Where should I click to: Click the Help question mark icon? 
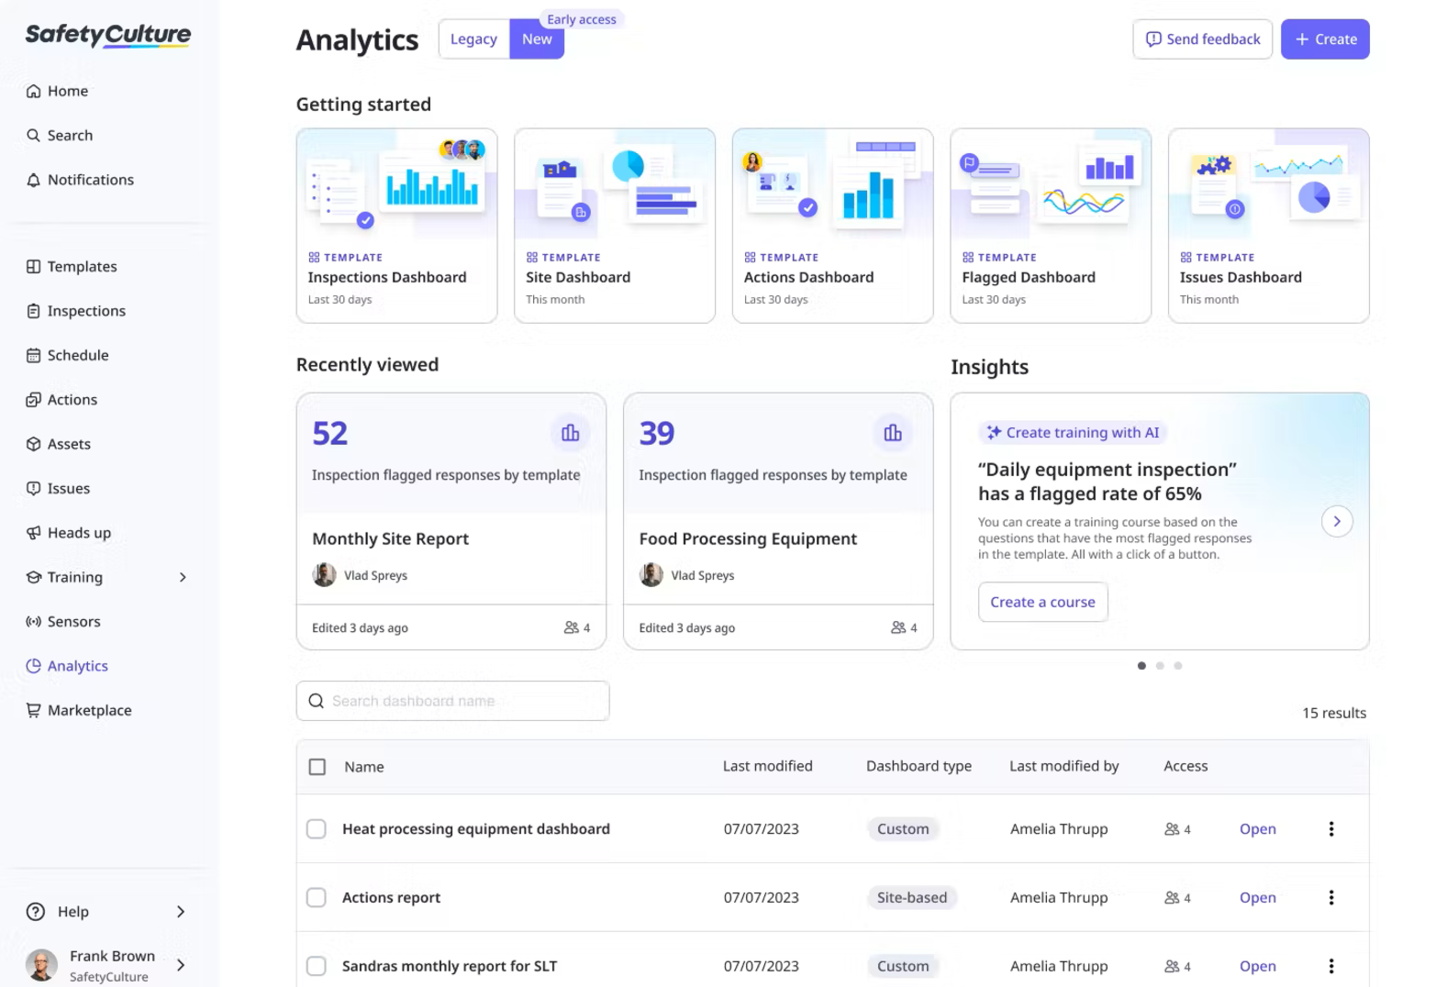point(36,912)
